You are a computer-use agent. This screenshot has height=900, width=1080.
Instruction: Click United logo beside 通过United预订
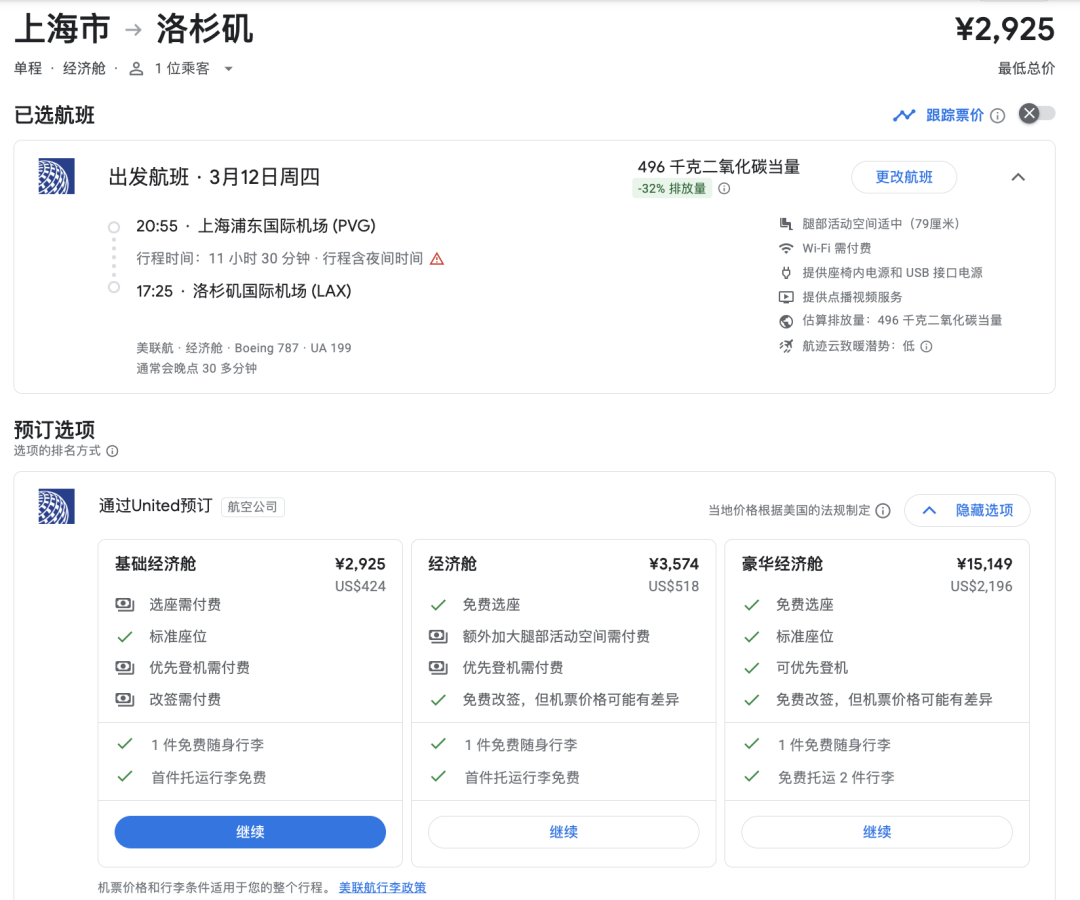56,506
